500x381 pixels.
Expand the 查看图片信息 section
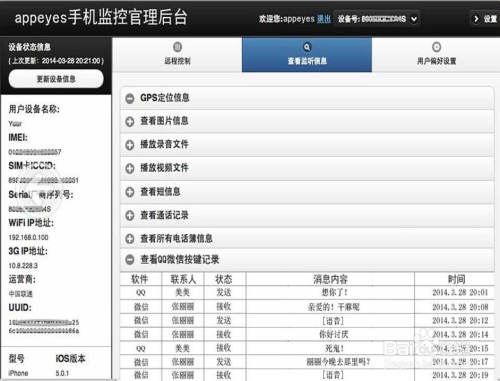pos(307,121)
